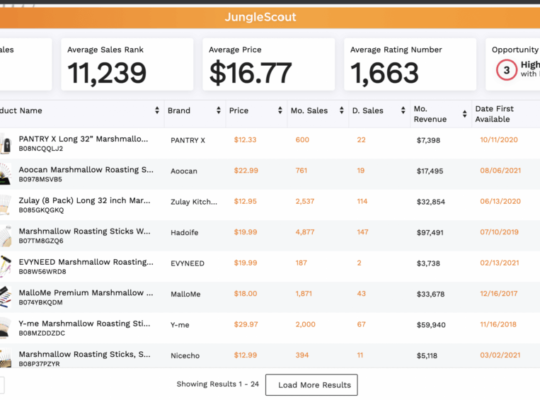Screen dimensions: 540x400
Task: Select ASIN B08MZDDZDC text
Action: 42,333
